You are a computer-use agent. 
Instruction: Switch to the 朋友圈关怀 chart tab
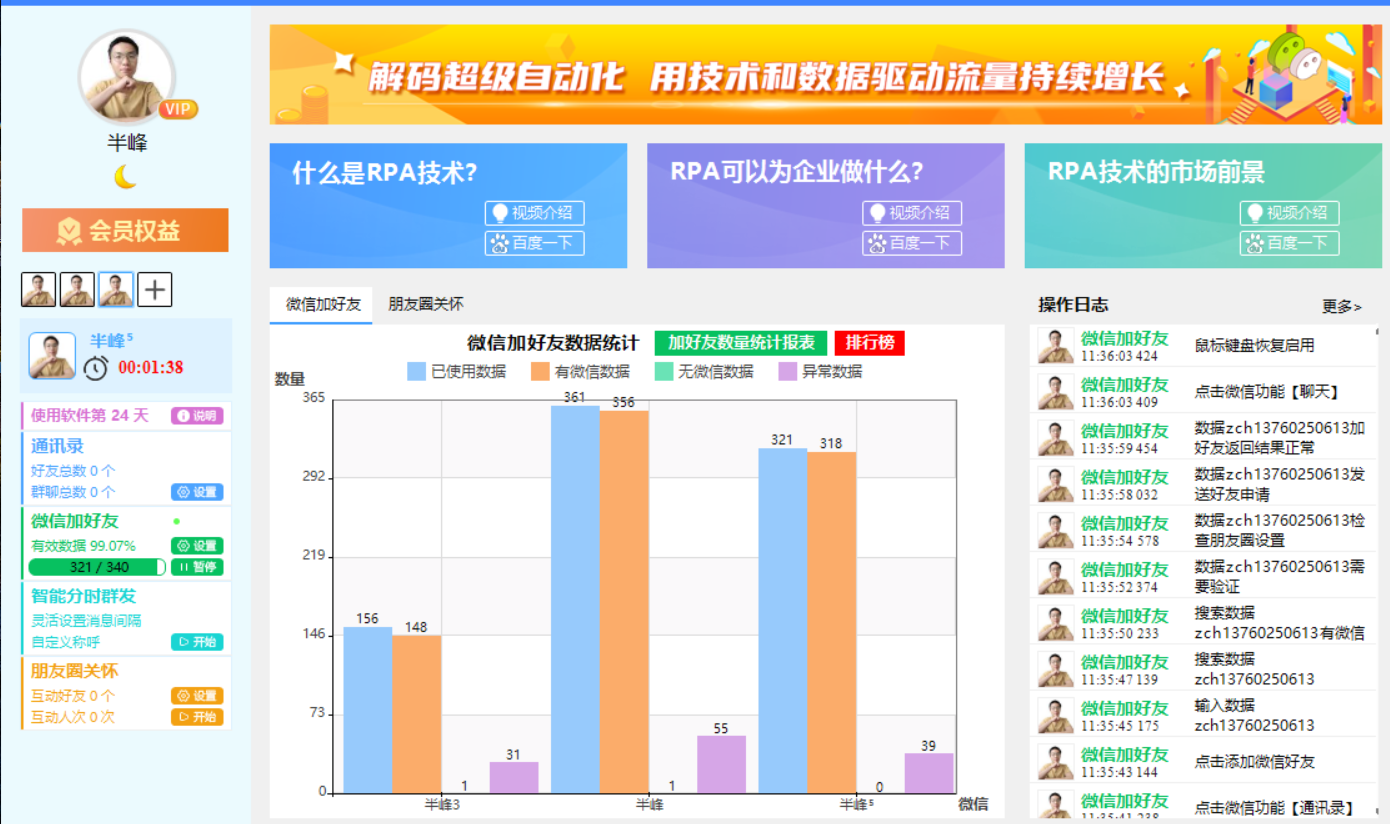[x=426, y=304]
